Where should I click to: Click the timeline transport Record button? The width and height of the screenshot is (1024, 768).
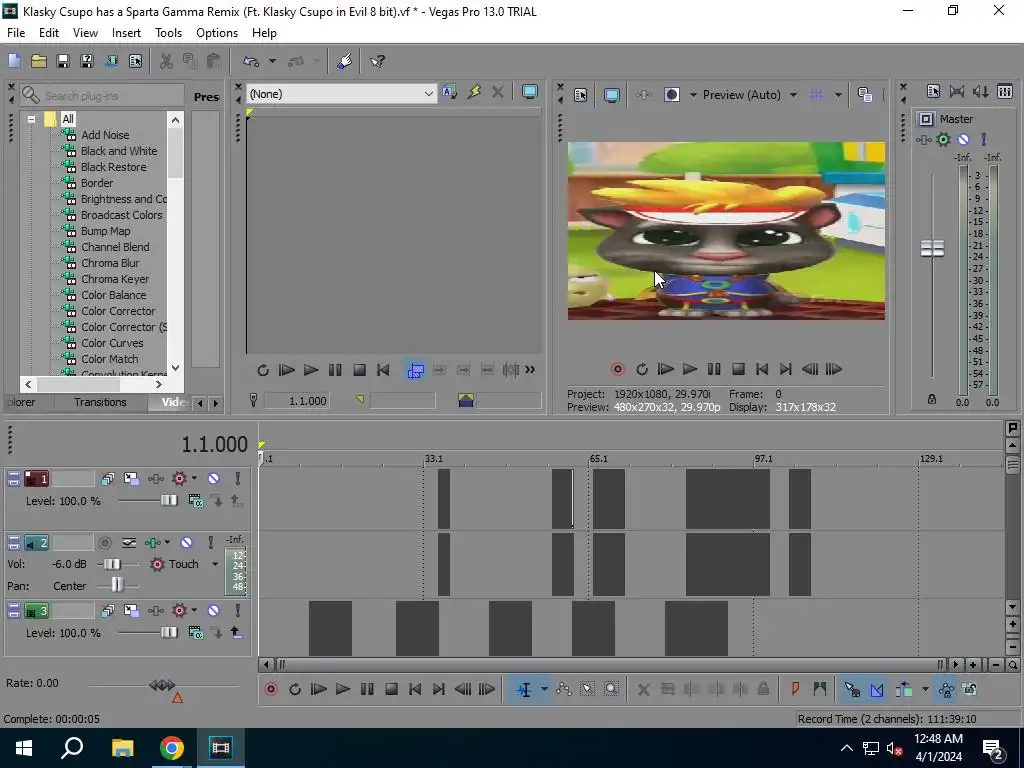click(271, 689)
